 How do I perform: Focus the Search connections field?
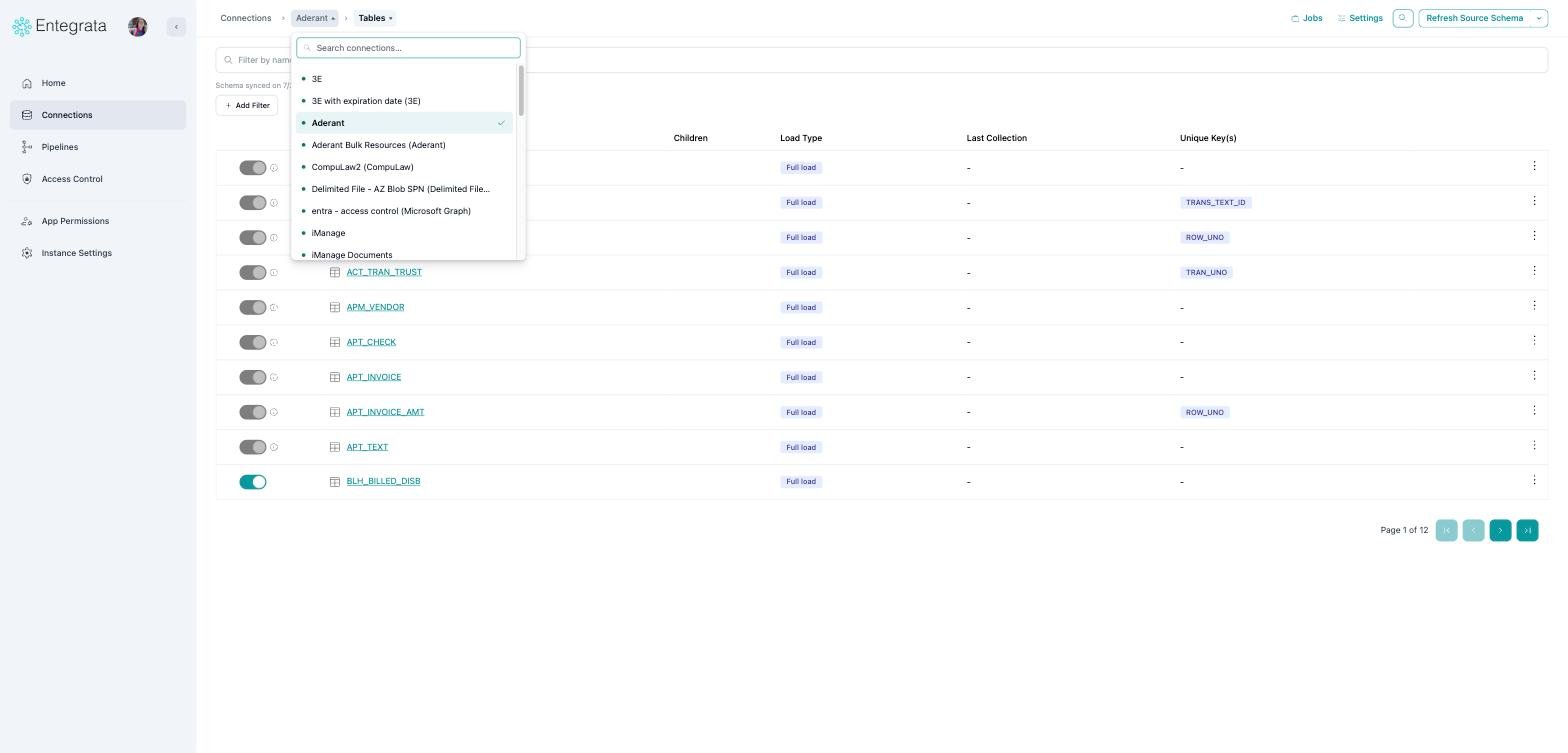[x=408, y=48]
